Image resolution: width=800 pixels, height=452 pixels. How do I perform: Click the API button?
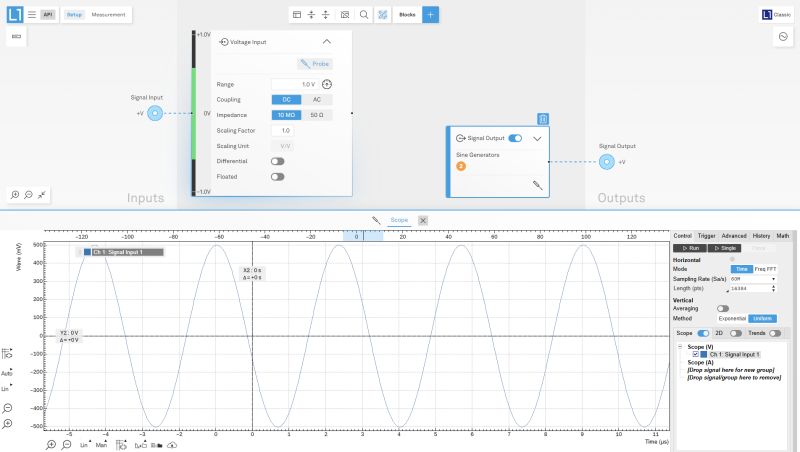click(x=48, y=15)
